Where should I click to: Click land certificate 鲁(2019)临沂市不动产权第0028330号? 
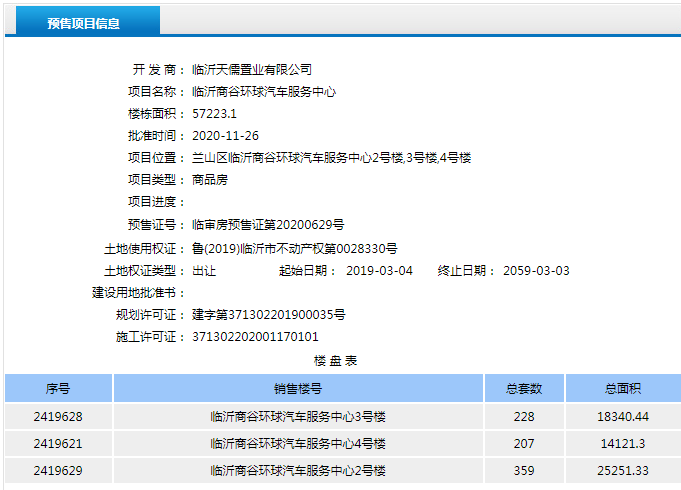point(294,248)
